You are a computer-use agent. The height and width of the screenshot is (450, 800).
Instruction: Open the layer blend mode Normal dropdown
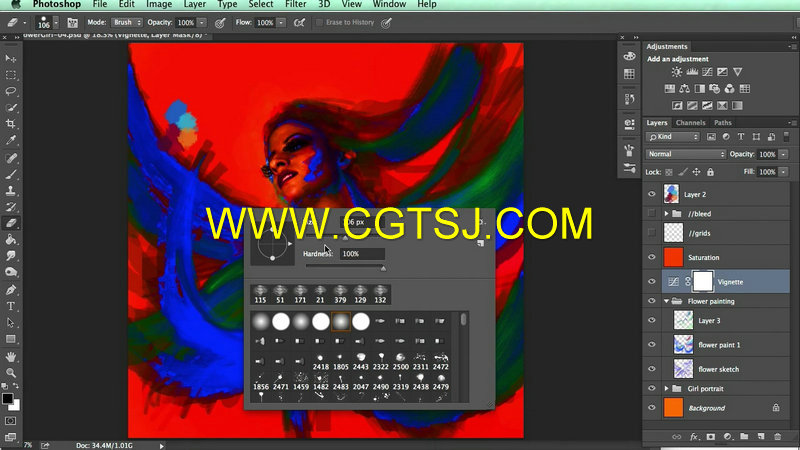(686, 154)
